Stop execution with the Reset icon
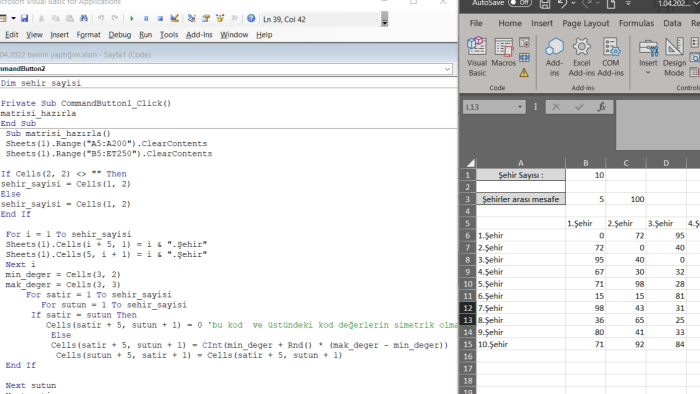Screen dimensions: 700x394 tap(160, 18)
